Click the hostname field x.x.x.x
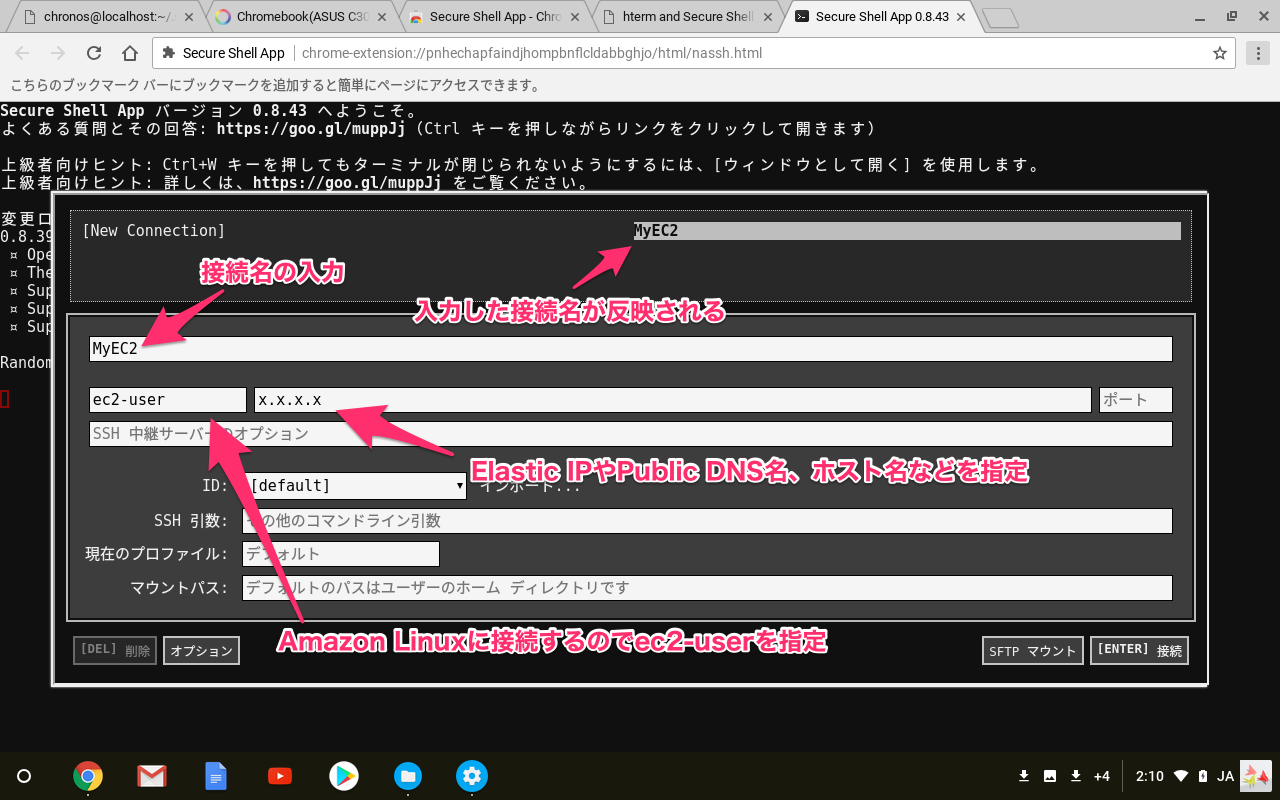This screenshot has width=1280, height=800. coord(672,400)
